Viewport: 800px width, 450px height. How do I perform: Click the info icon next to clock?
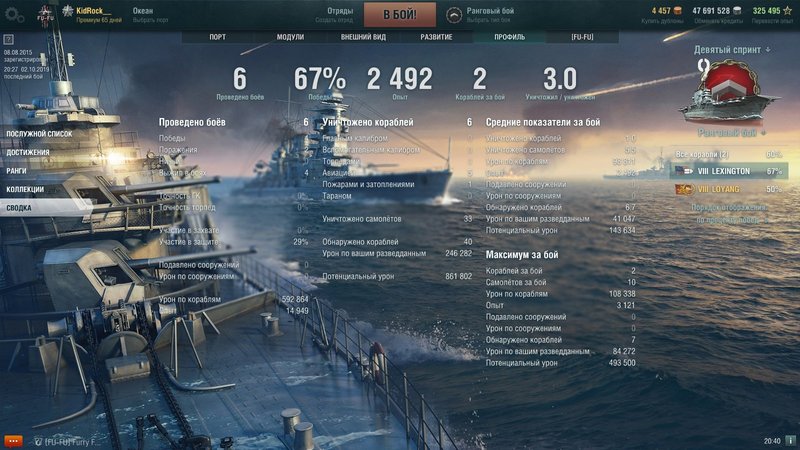[790, 440]
